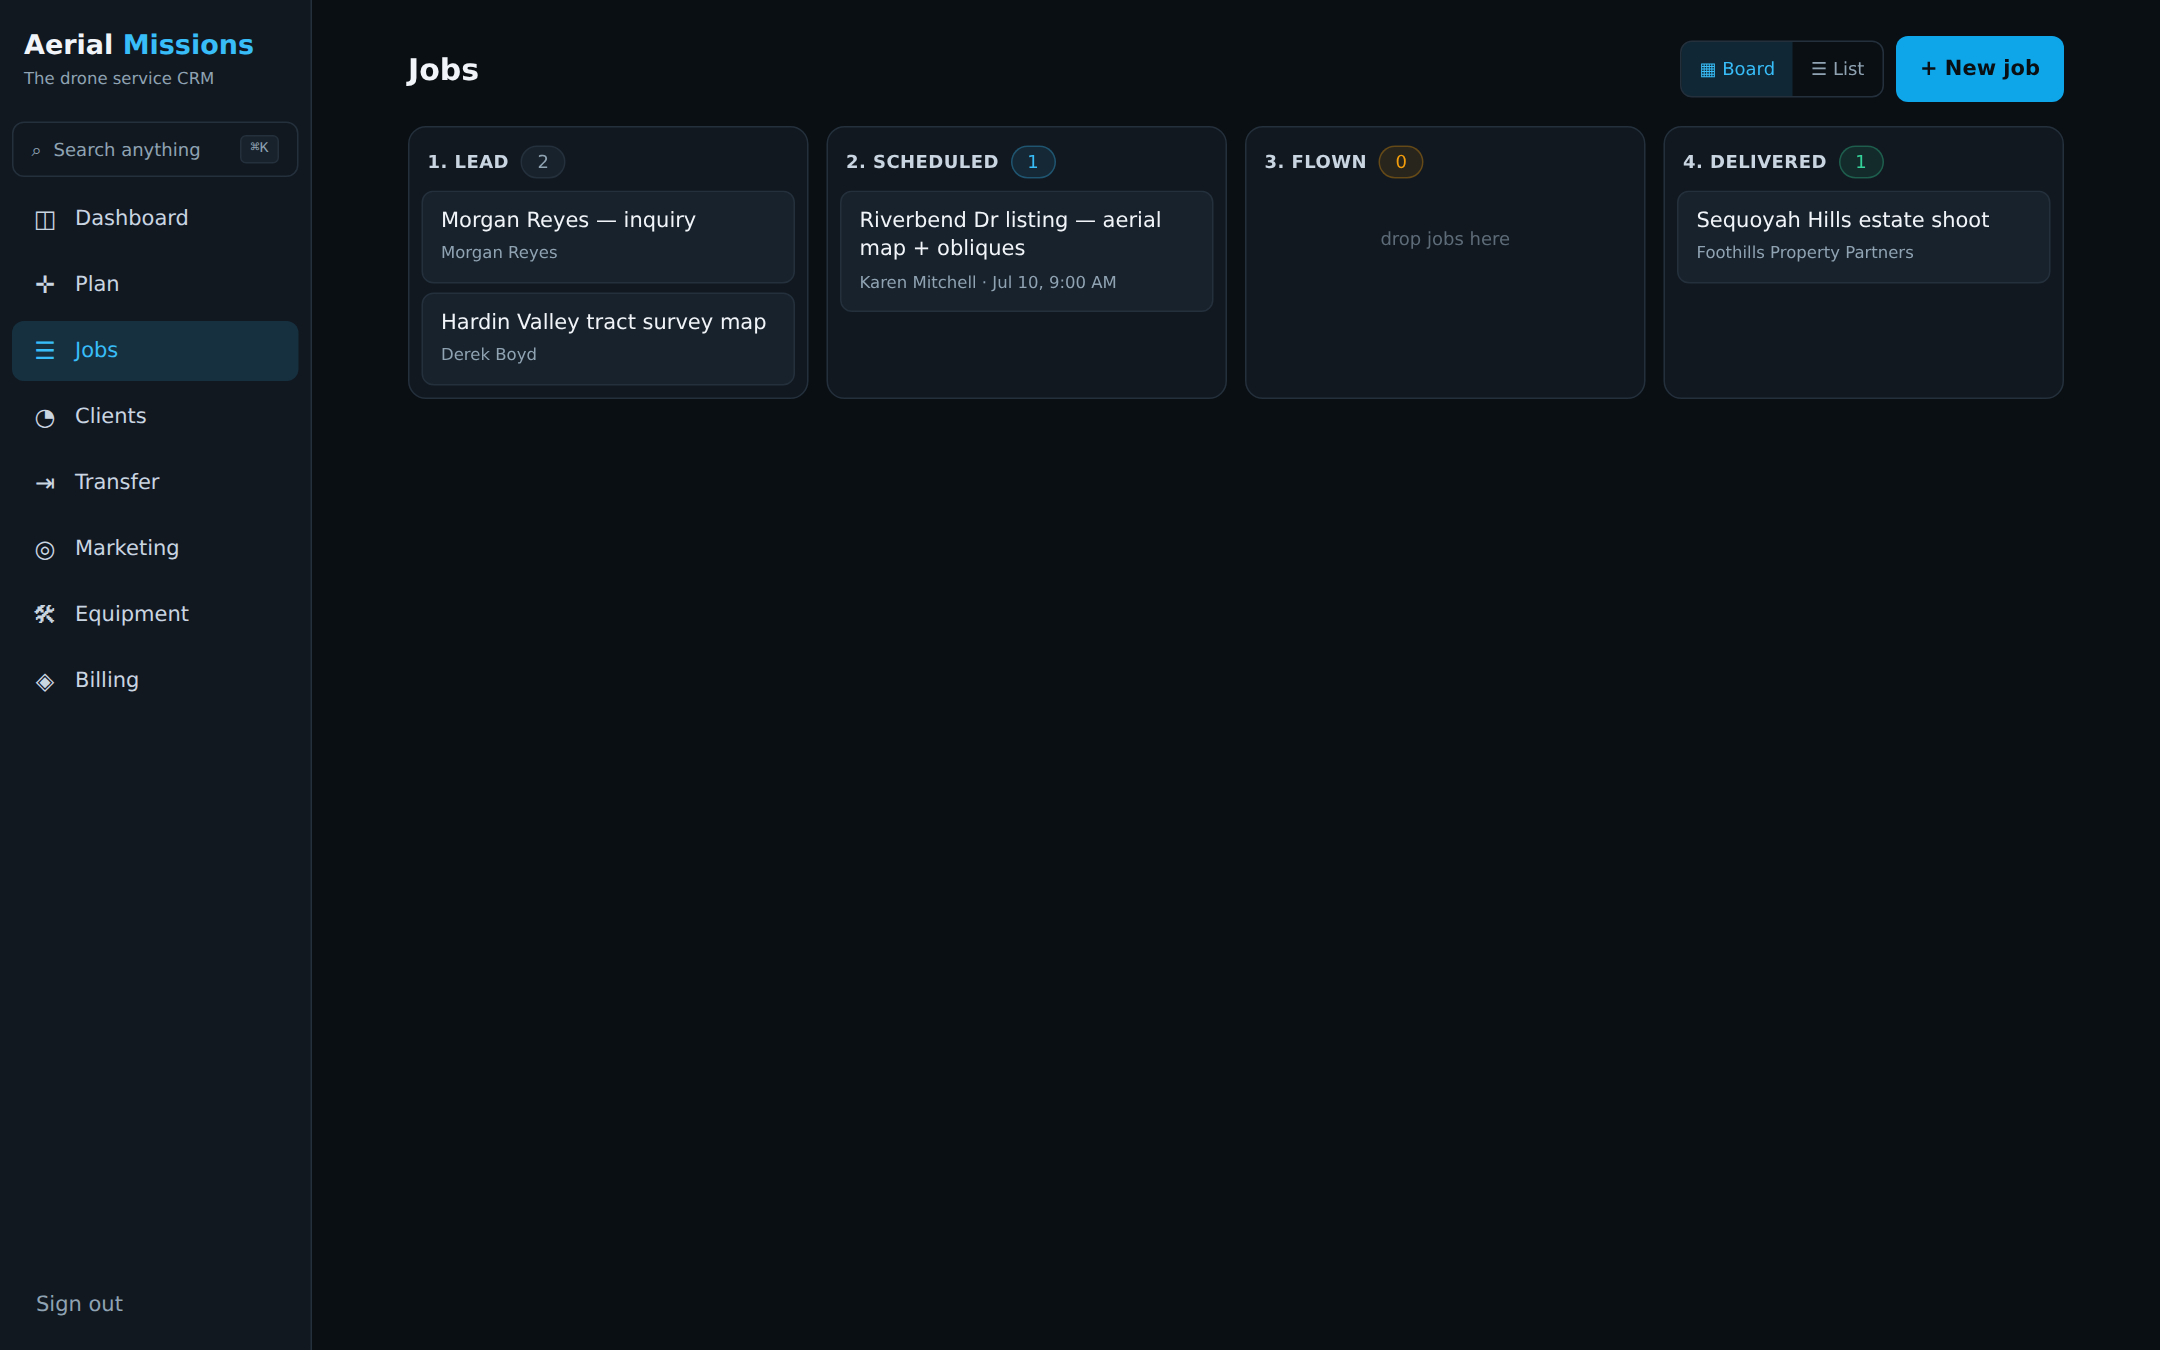Click the Marketing target icon

pyautogui.click(x=45, y=549)
